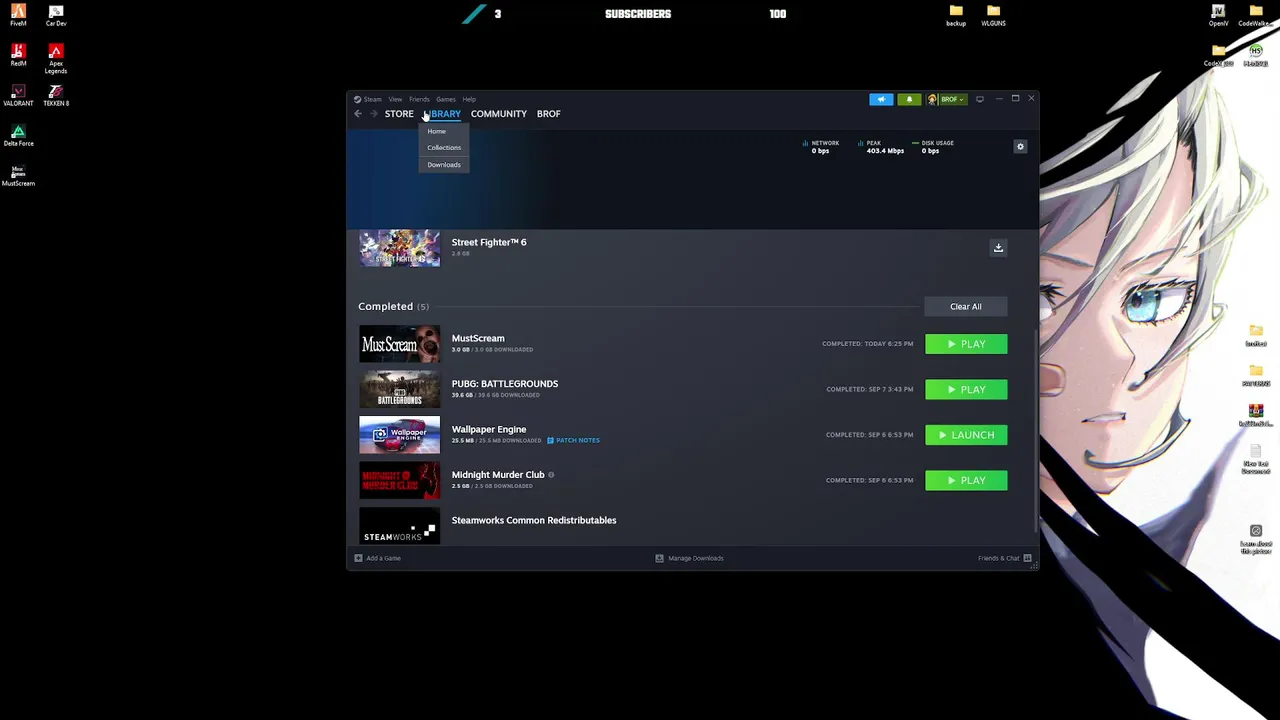Choose Downloads from Library dropdown
This screenshot has height=720, width=1280.
coord(444,165)
